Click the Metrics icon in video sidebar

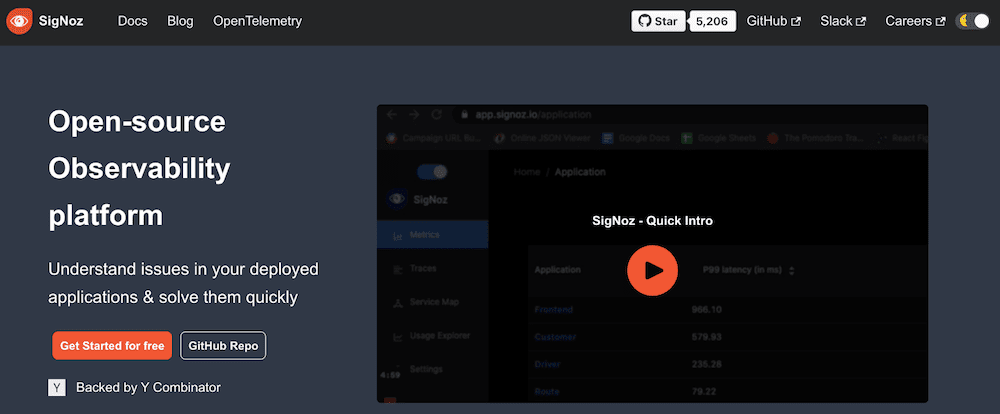coord(396,235)
